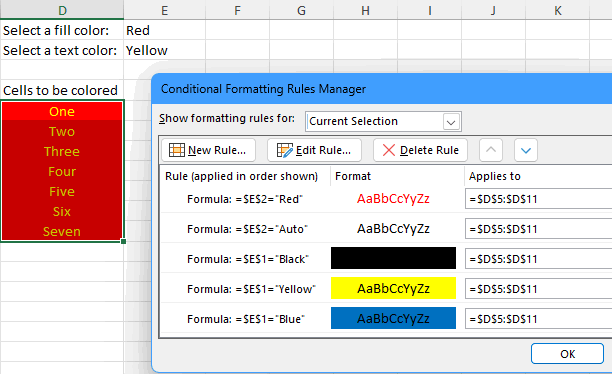Select the cell labeled Three
The image size is (612, 374).
(x=62, y=151)
